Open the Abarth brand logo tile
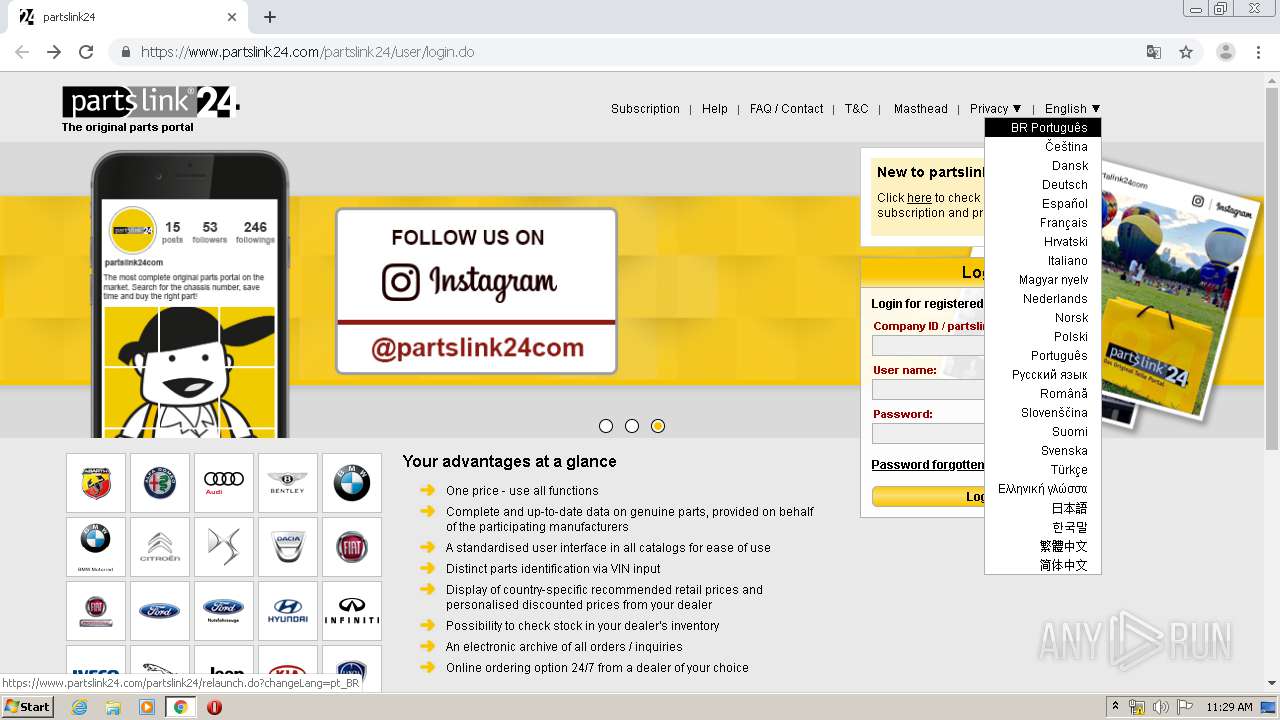 coord(96,483)
